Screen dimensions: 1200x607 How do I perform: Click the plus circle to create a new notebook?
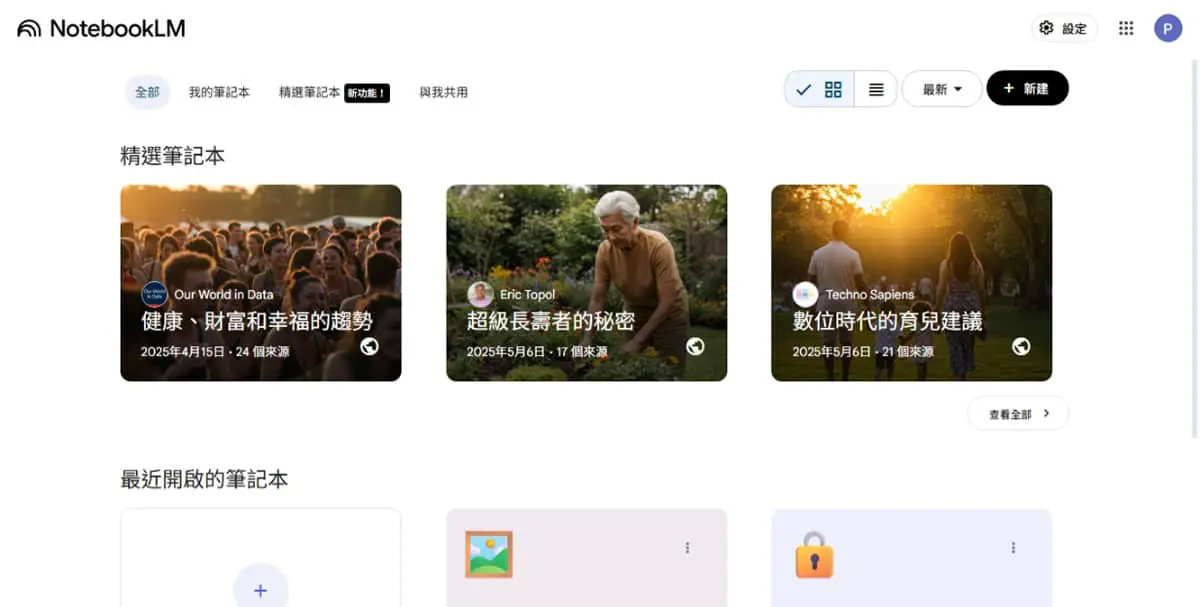coord(260,590)
